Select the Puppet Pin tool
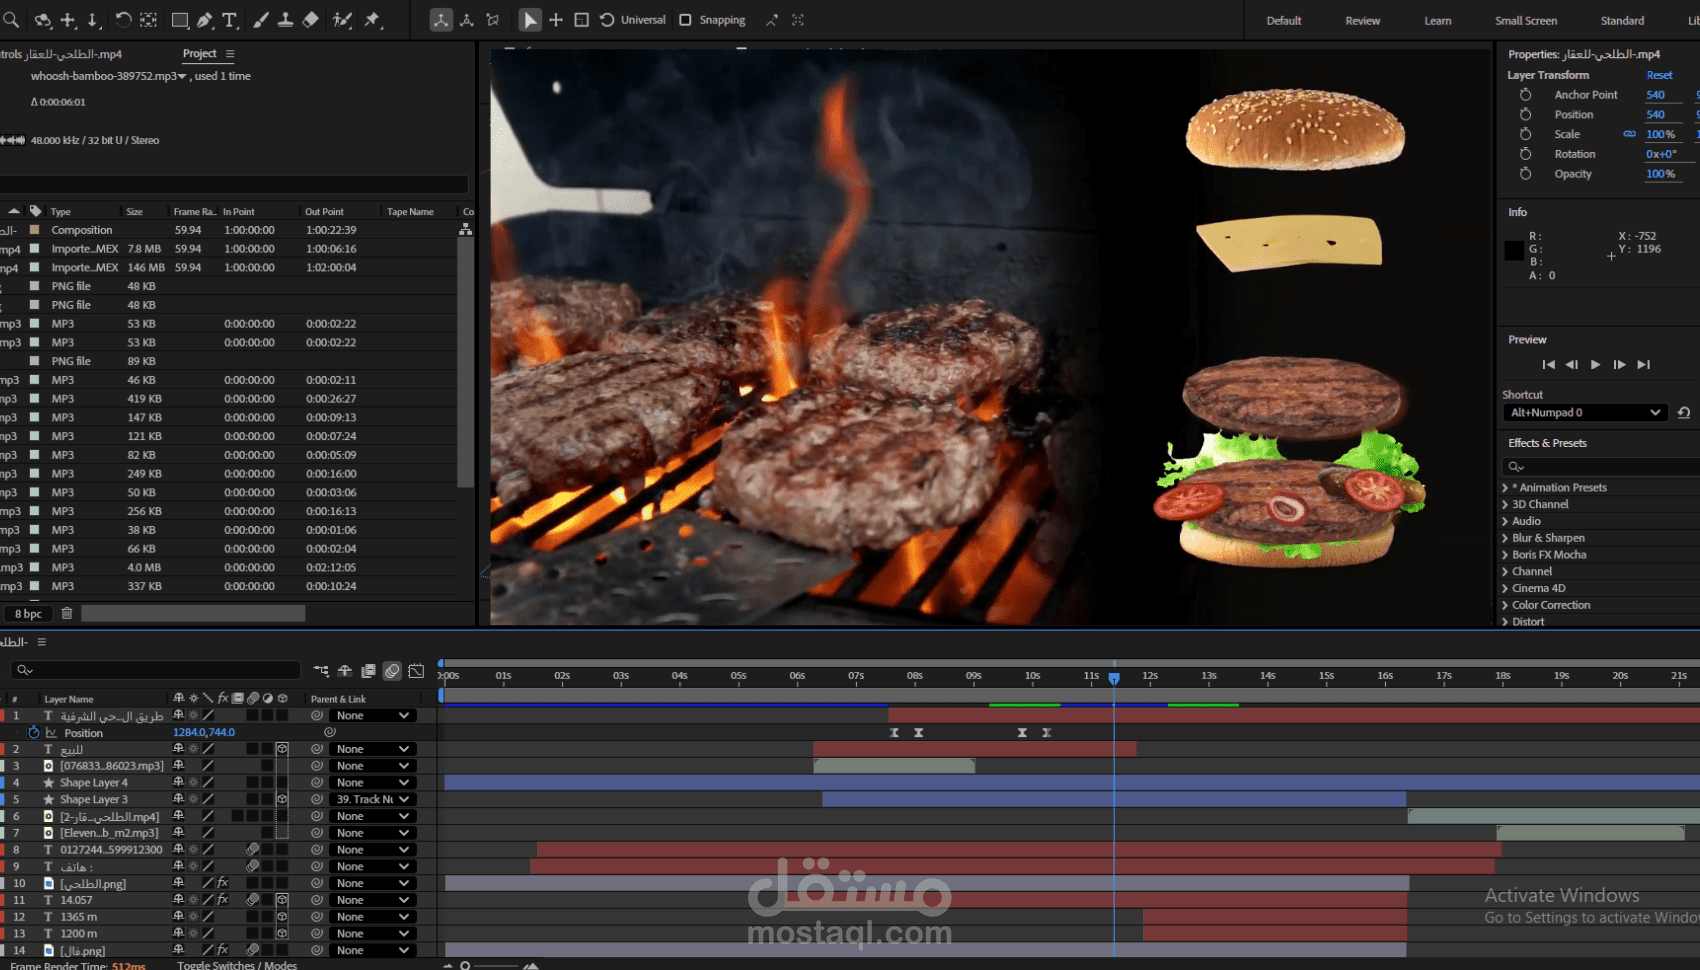This screenshot has width=1700, height=970. [373, 20]
